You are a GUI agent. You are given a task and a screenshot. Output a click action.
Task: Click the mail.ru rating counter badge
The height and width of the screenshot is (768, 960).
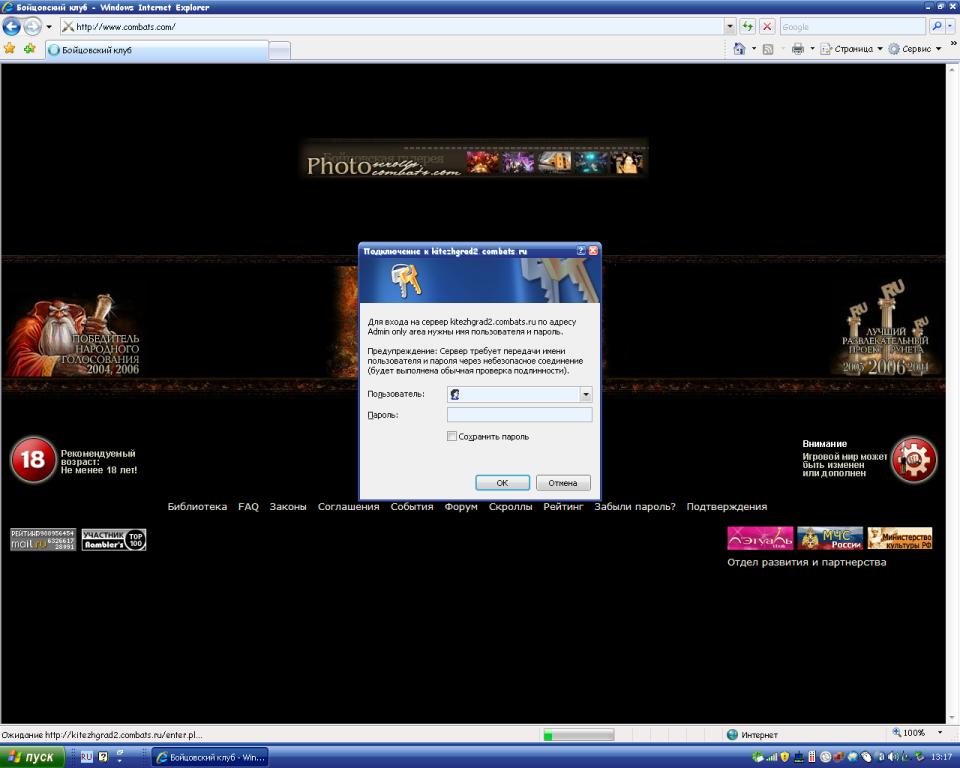[x=43, y=540]
